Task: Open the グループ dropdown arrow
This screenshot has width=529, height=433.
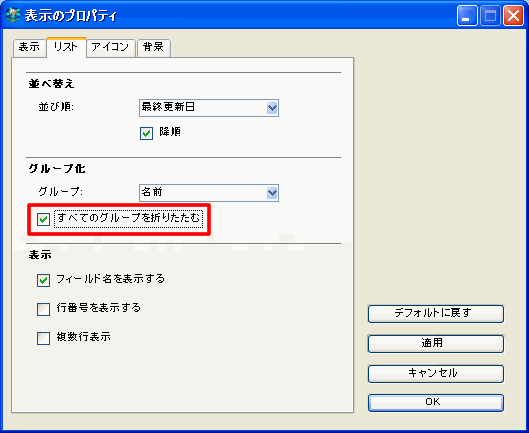Action: 272,193
